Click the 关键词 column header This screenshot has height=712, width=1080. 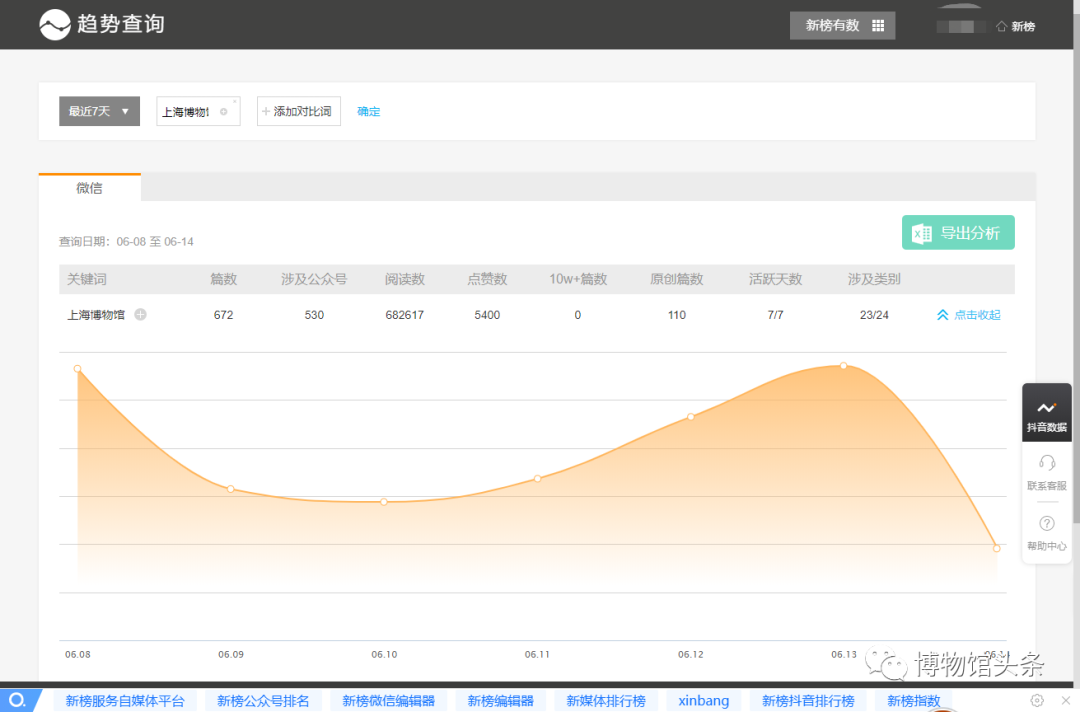[x=87, y=279]
